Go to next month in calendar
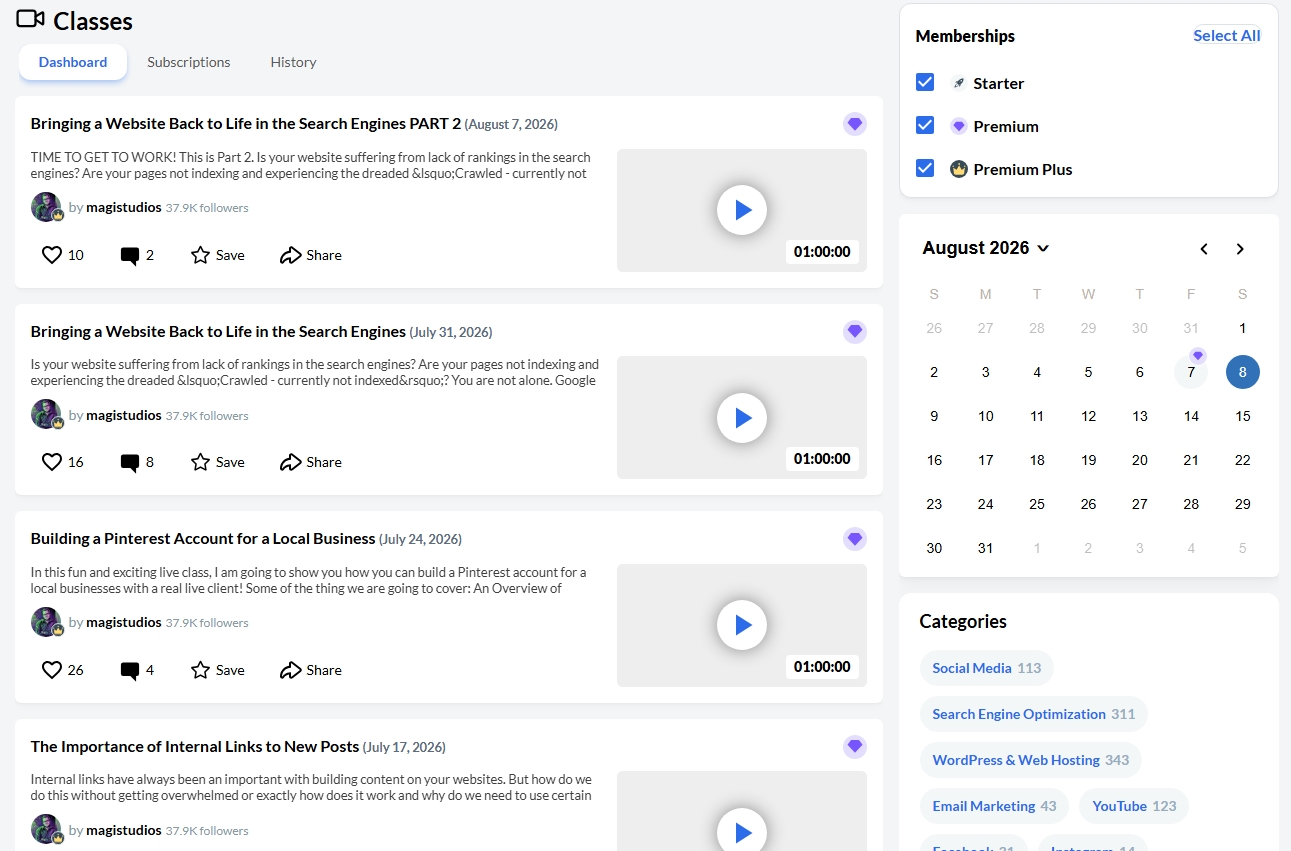Image resolution: width=1291 pixels, height=851 pixels. pos(1240,249)
